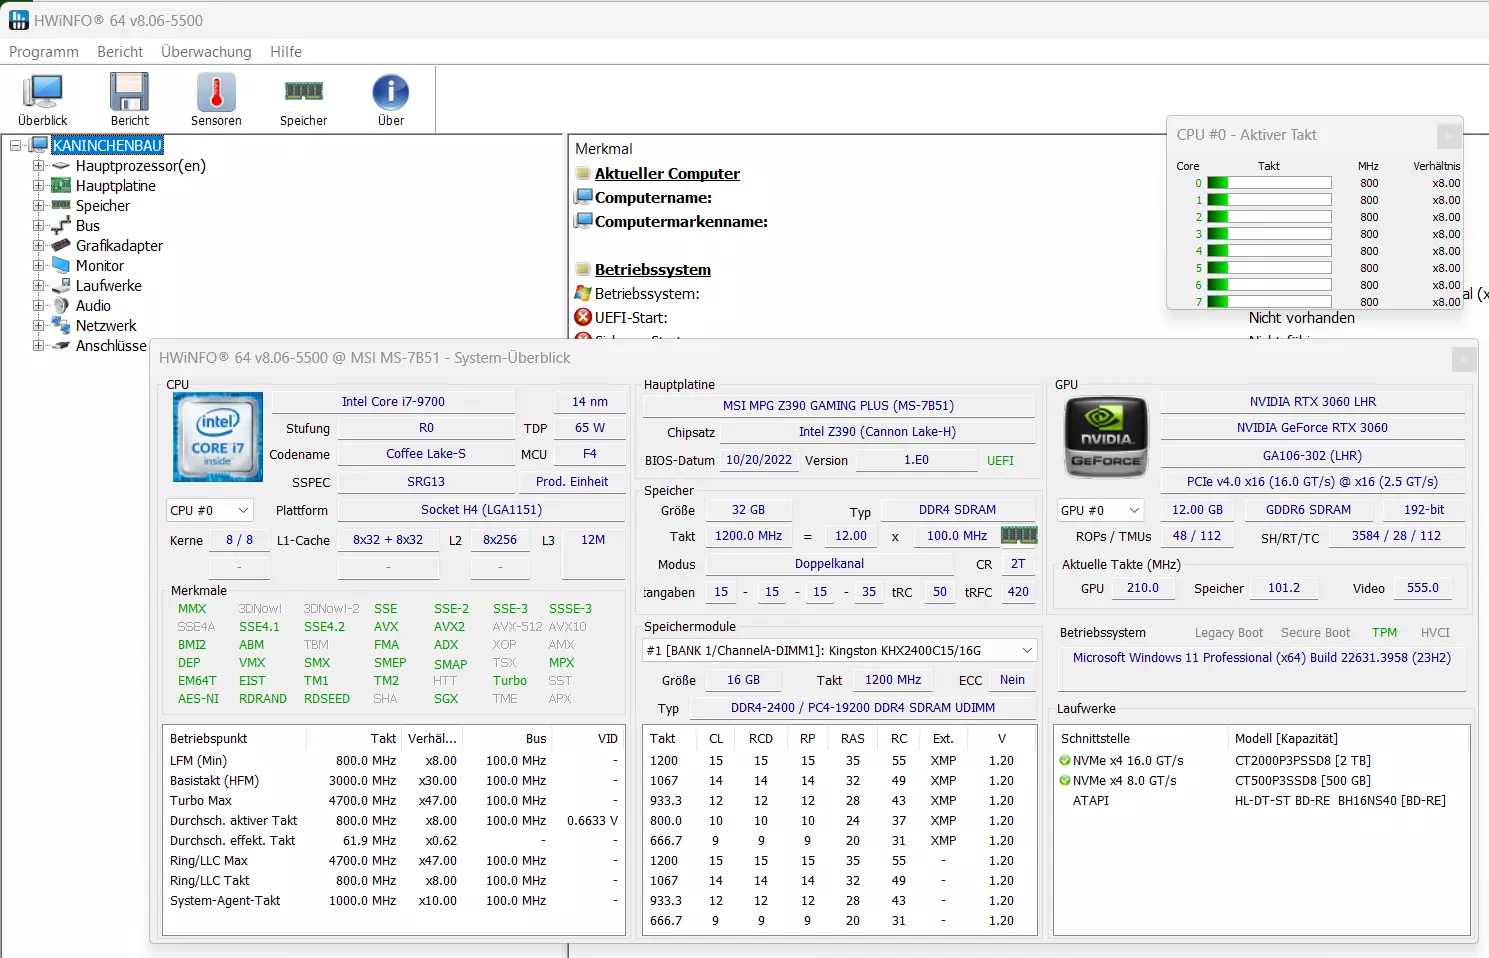Click the Laufwerke drive icon in tree
Screen dimensions: 1489x958
click(61, 285)
